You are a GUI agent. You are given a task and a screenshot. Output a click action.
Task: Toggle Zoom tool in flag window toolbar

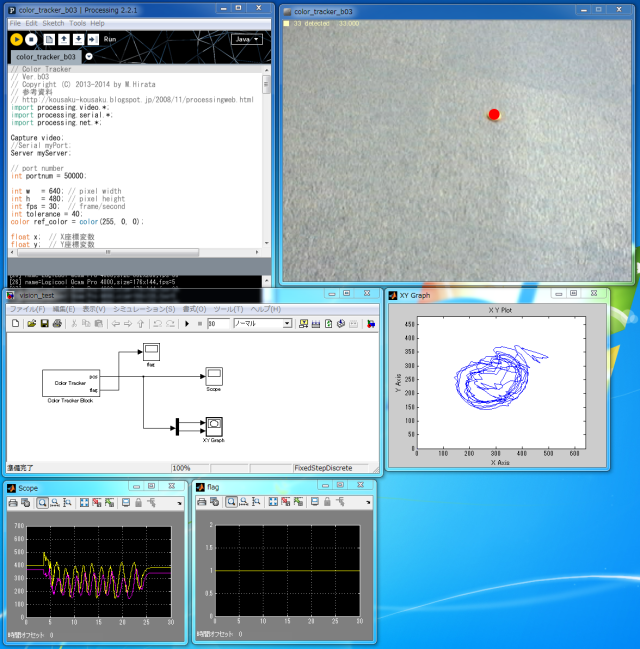click(x=231, y=502)
